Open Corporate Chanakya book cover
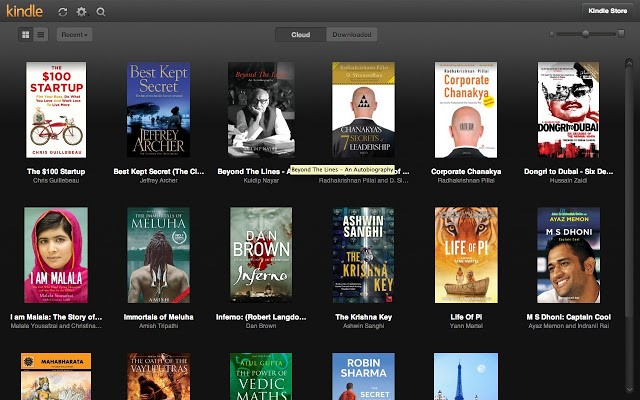Viewport: 640px width, 400px height. tap(465, 110)
